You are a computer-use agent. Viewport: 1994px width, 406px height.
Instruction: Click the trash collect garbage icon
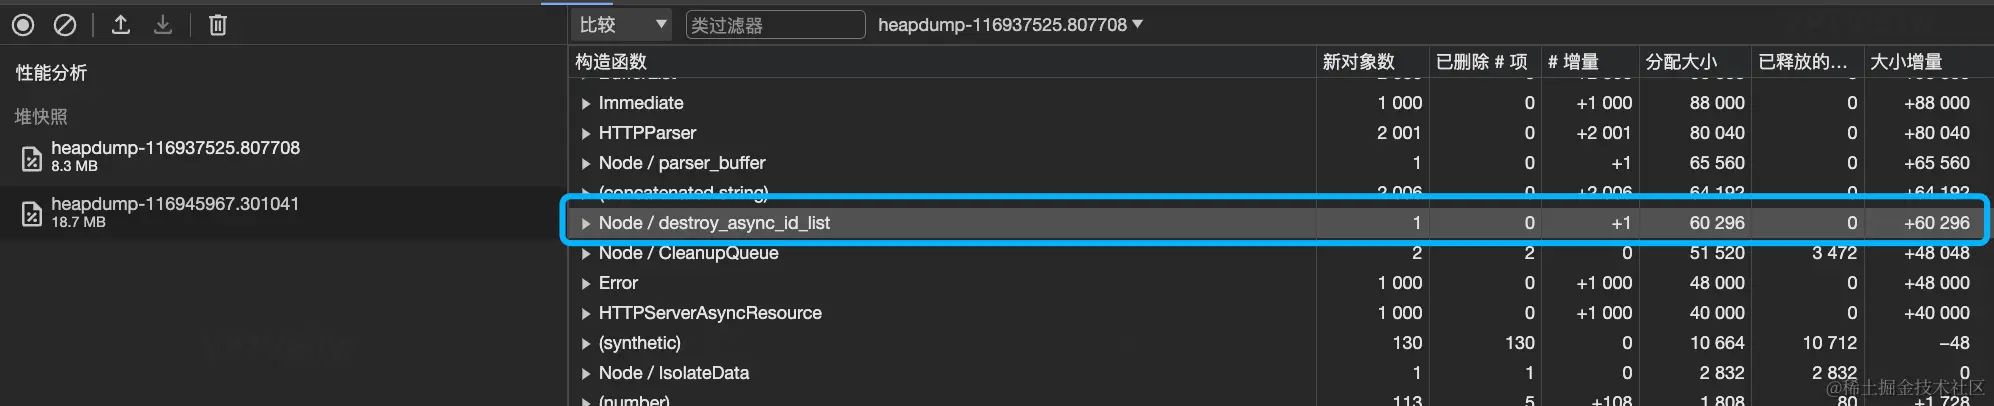point(217,25)
